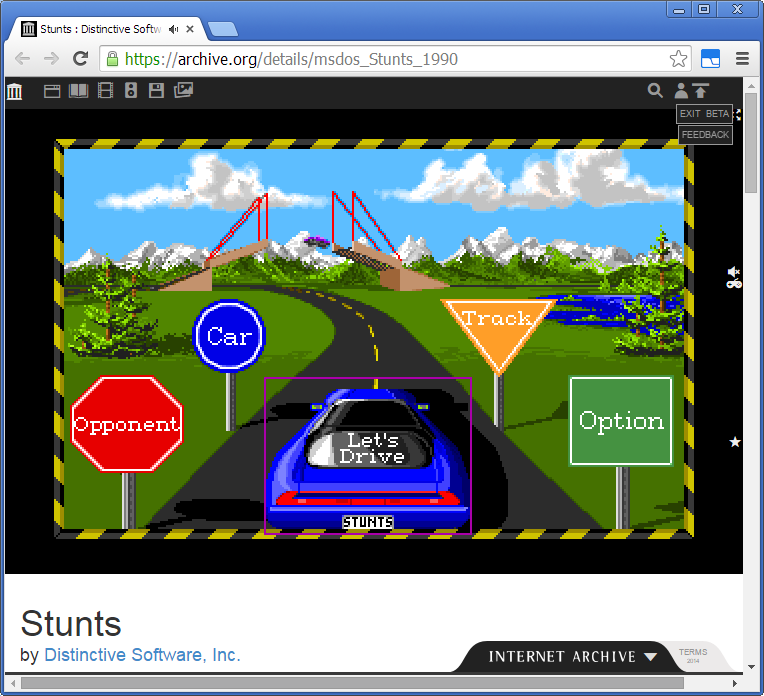Viewport: 764px width, 696px height.
Task: Open the Images photo icon
Action: point(183,90)
